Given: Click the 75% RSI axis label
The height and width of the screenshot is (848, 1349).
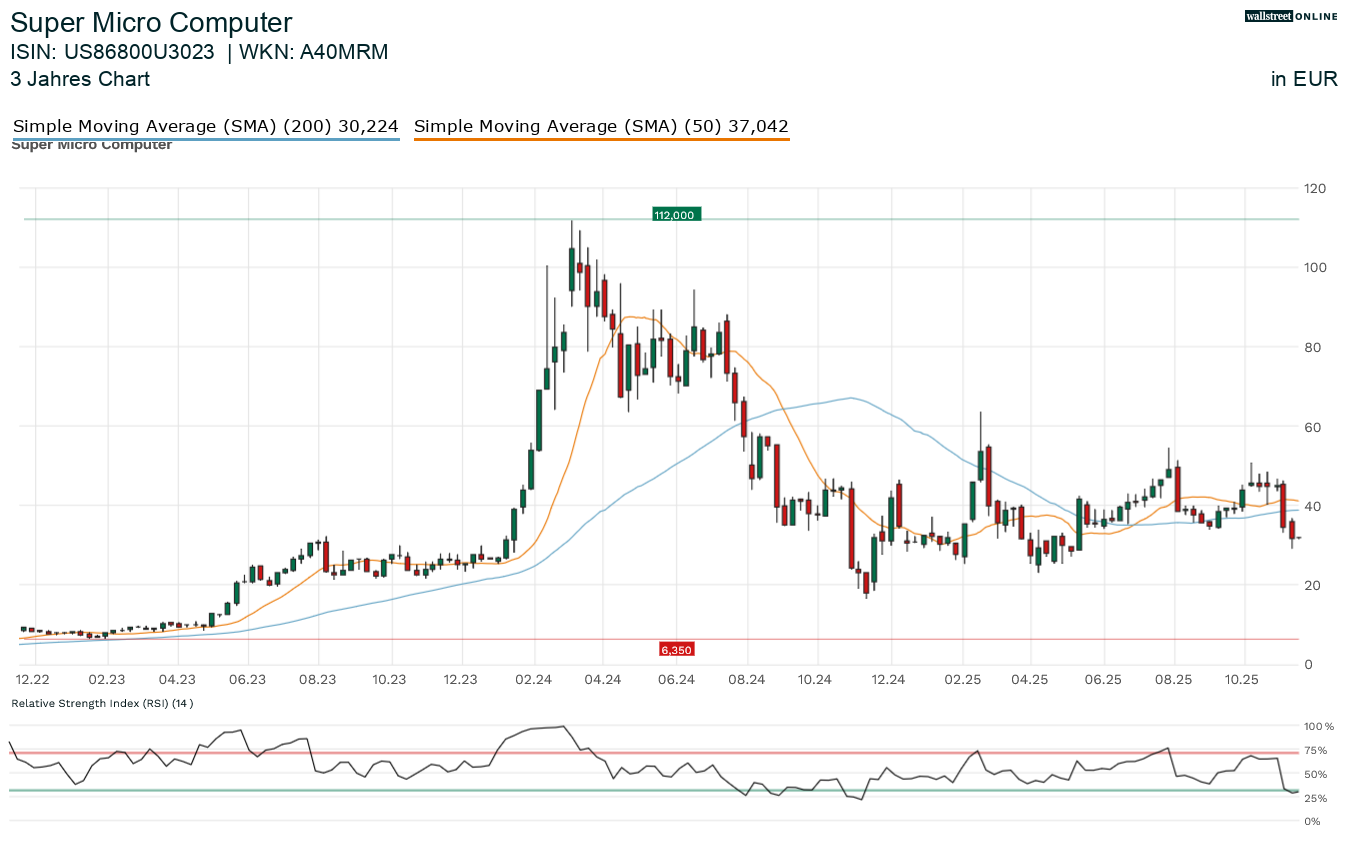Looking at the screenshot, I should coord(1317,751).
